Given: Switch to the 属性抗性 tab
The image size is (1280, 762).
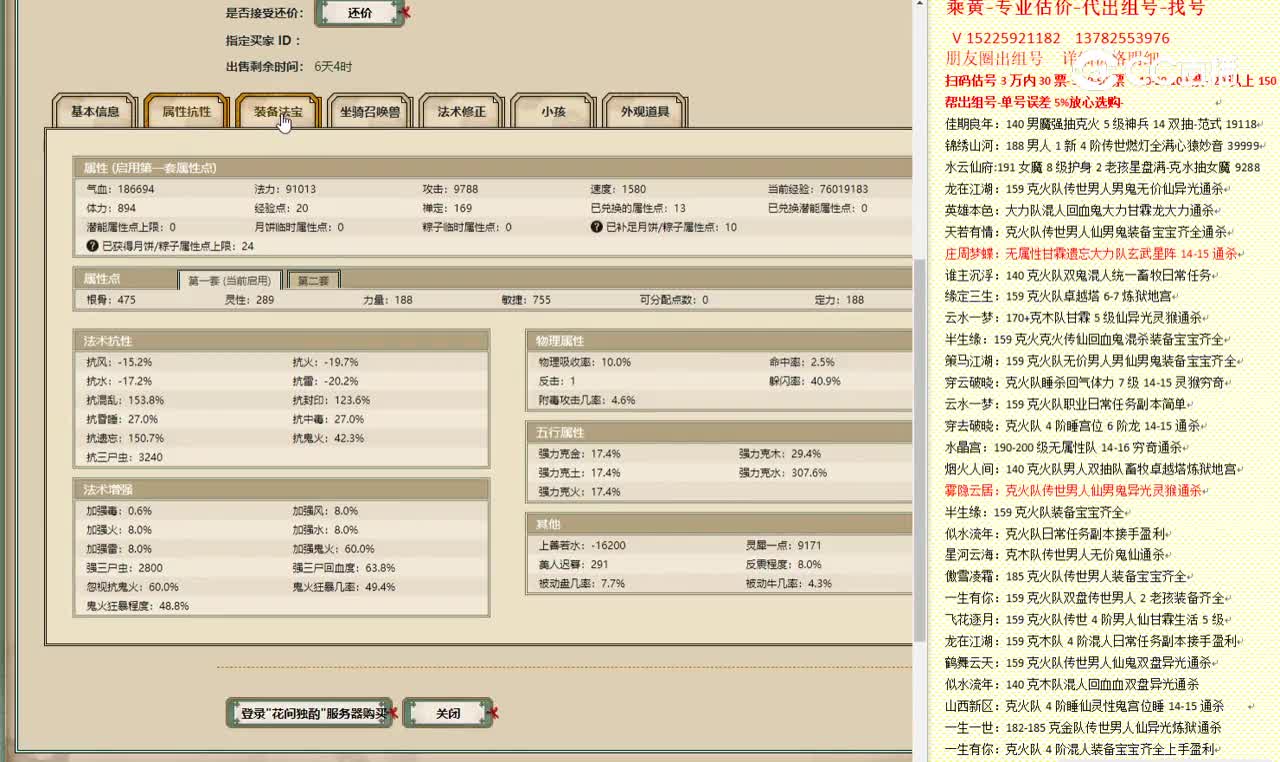Looking at the screenshot, I should [187, 112].
